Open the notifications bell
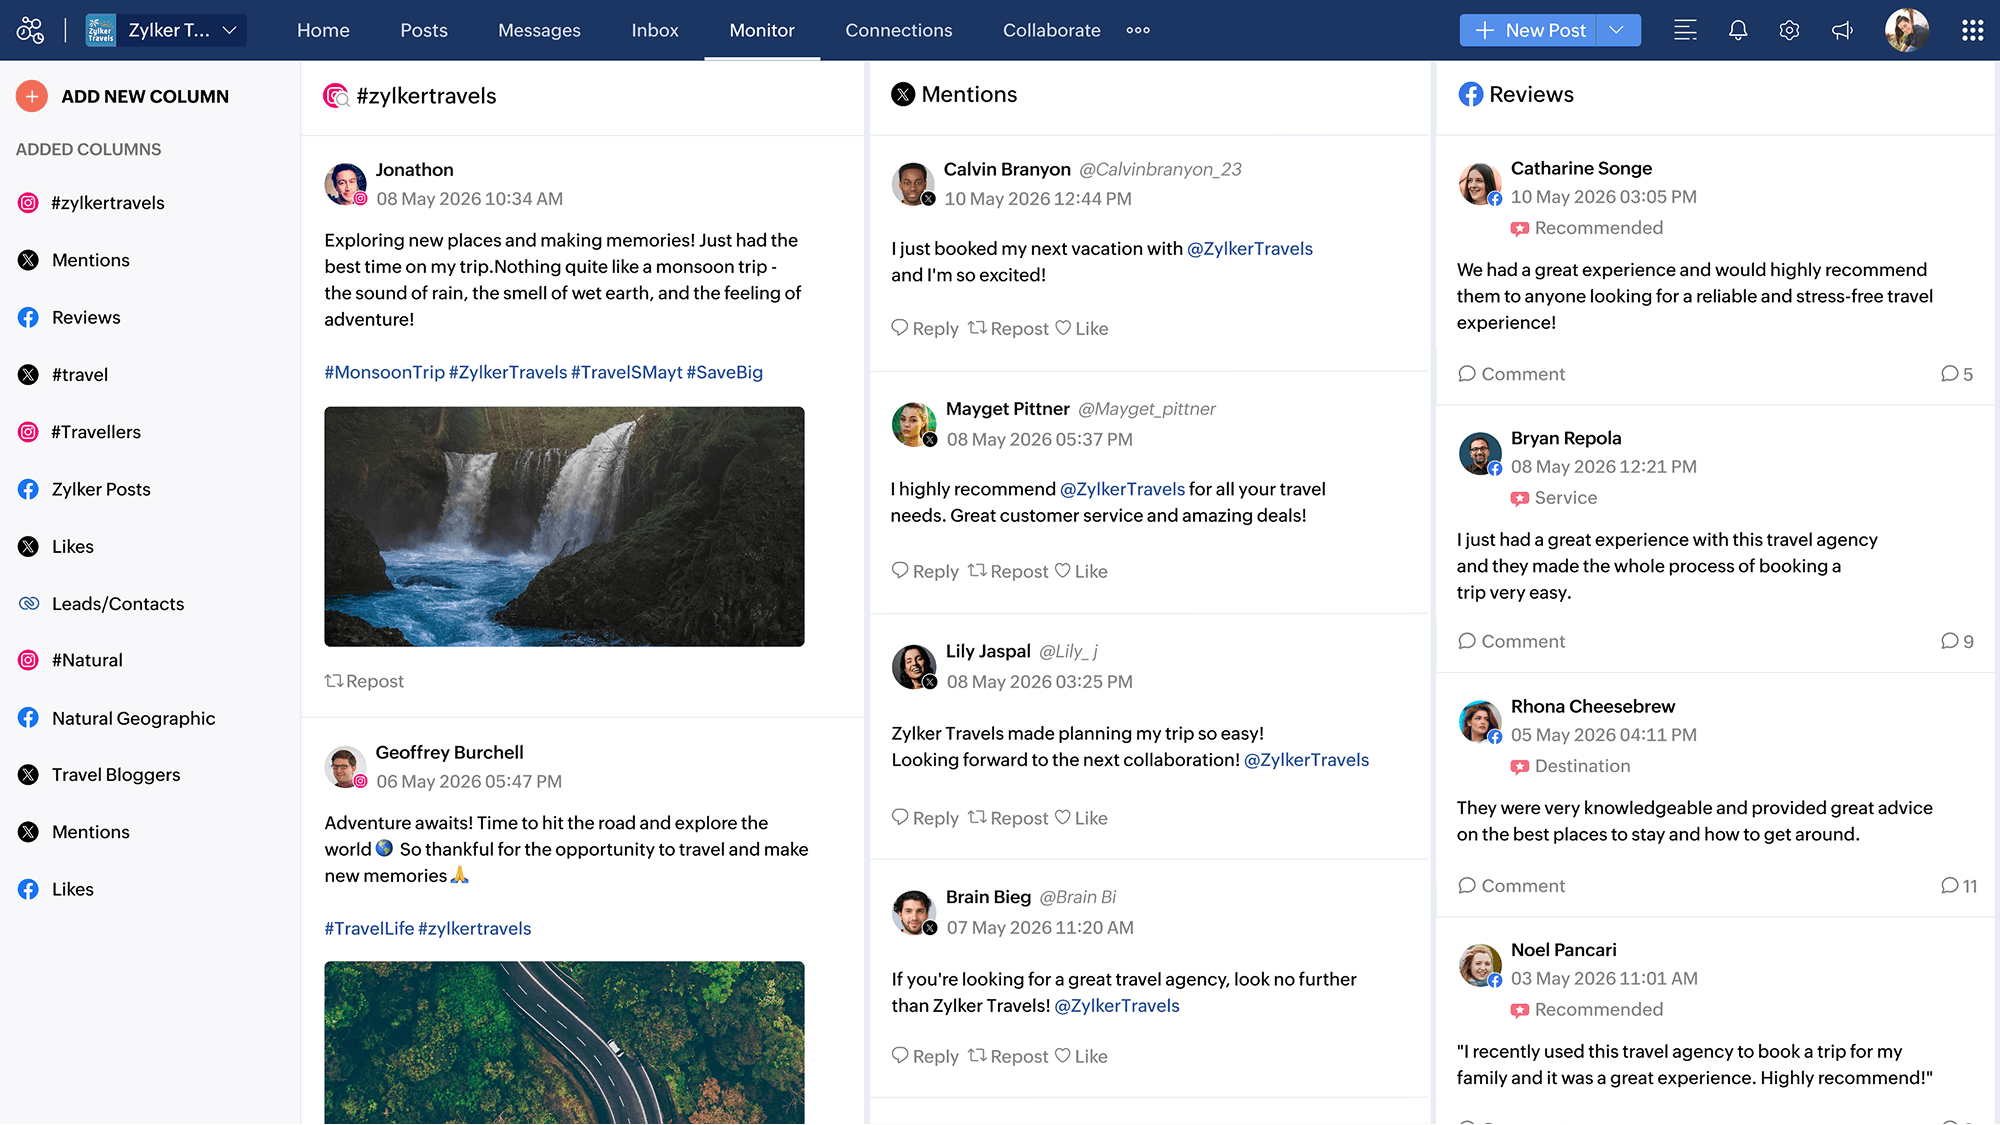The image size is (2000, 1125). [x=1738, y=30]
